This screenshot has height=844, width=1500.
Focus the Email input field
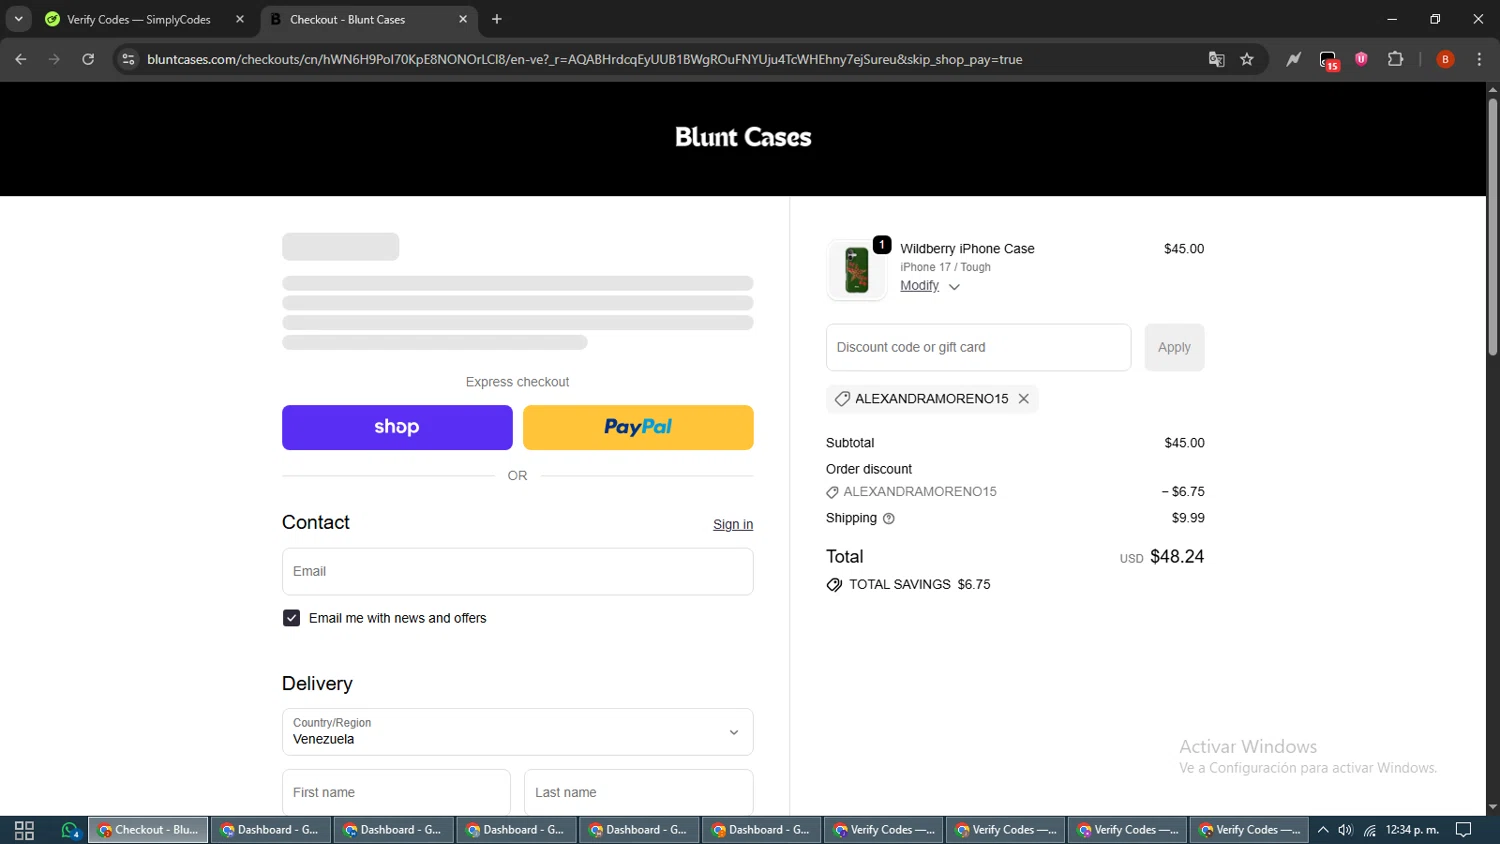pyautogui.click(x=517, y=571)
